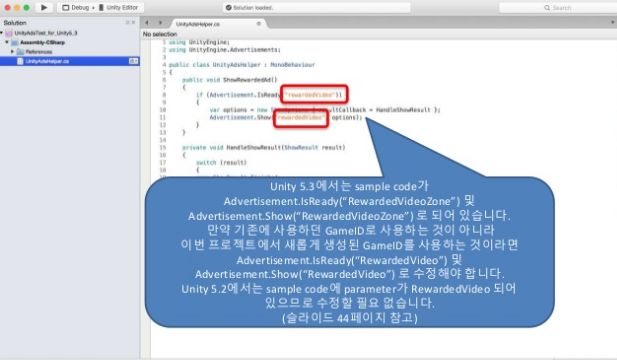617x360 pixels.
Task: Open the options menu on the UnityAdsHelper.cs row
Action: coord(133,61)
